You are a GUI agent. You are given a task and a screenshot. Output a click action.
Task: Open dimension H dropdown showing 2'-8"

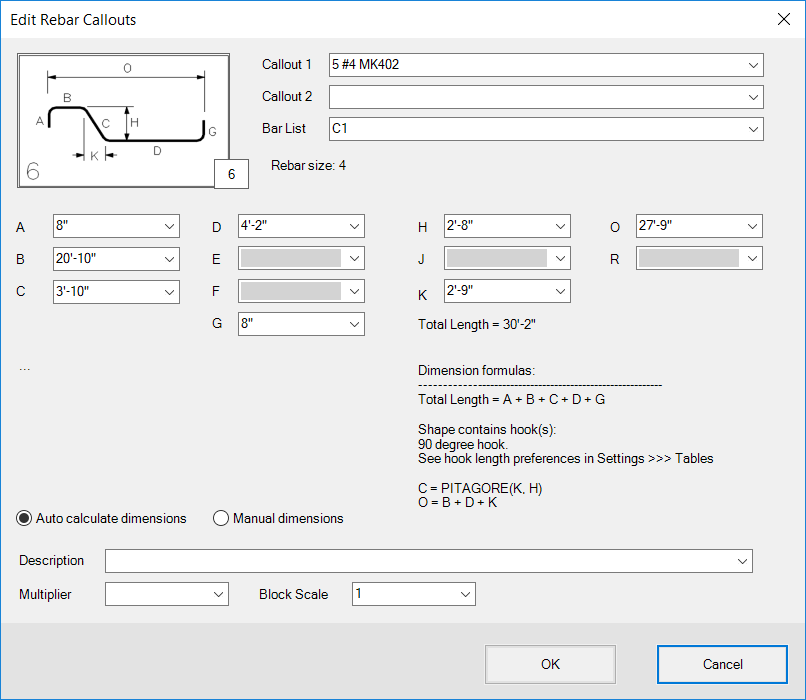point(507,226)
